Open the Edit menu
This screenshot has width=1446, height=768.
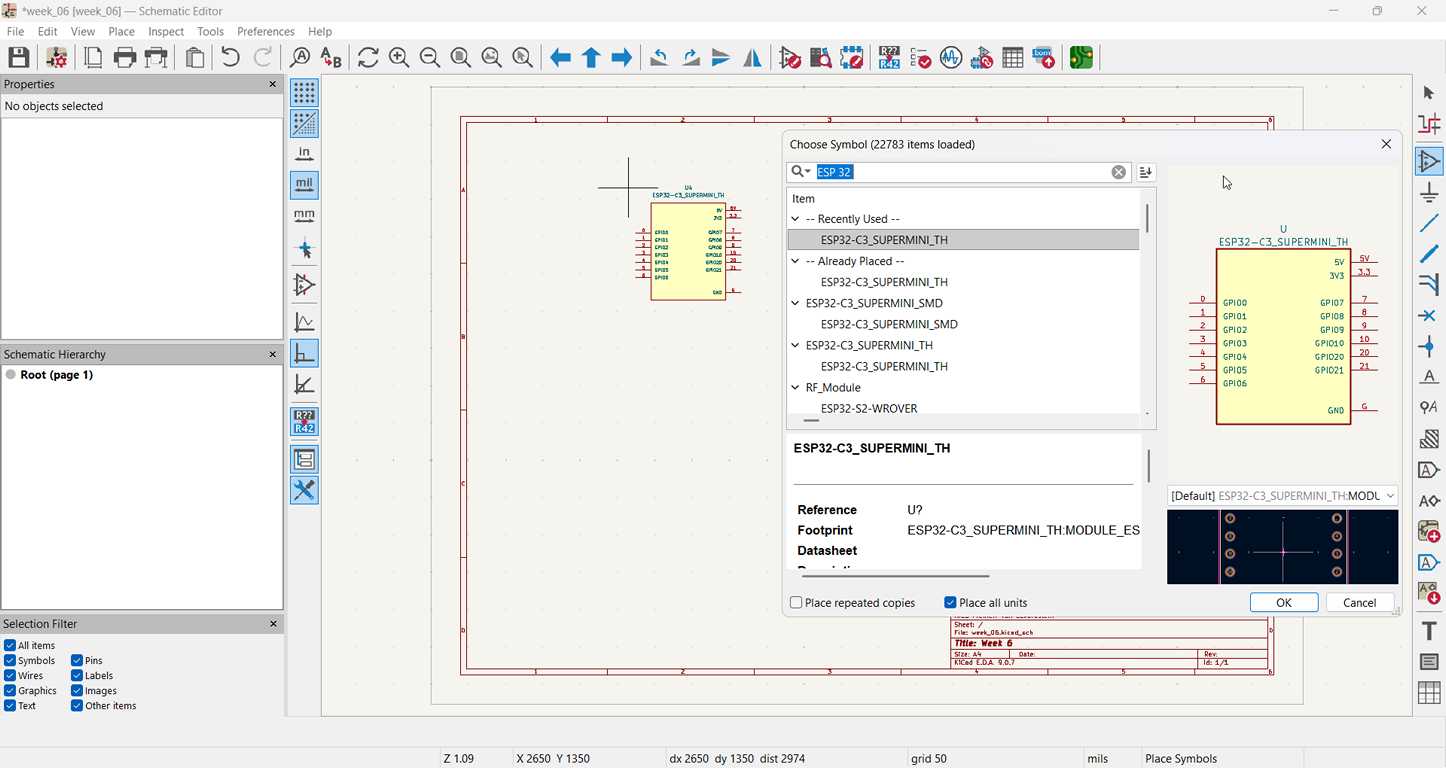[x=47, y=32]
